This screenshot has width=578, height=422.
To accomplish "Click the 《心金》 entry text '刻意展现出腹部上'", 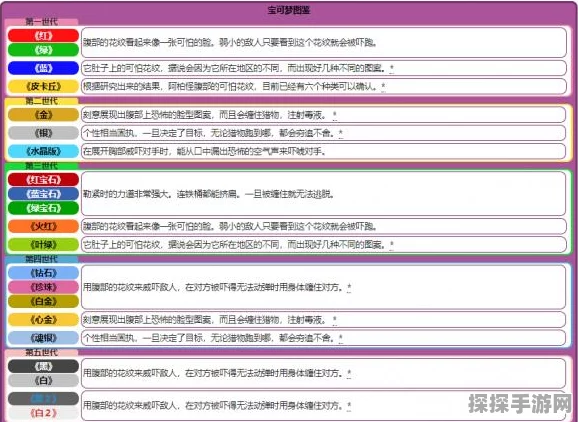I will click(117, 320).
